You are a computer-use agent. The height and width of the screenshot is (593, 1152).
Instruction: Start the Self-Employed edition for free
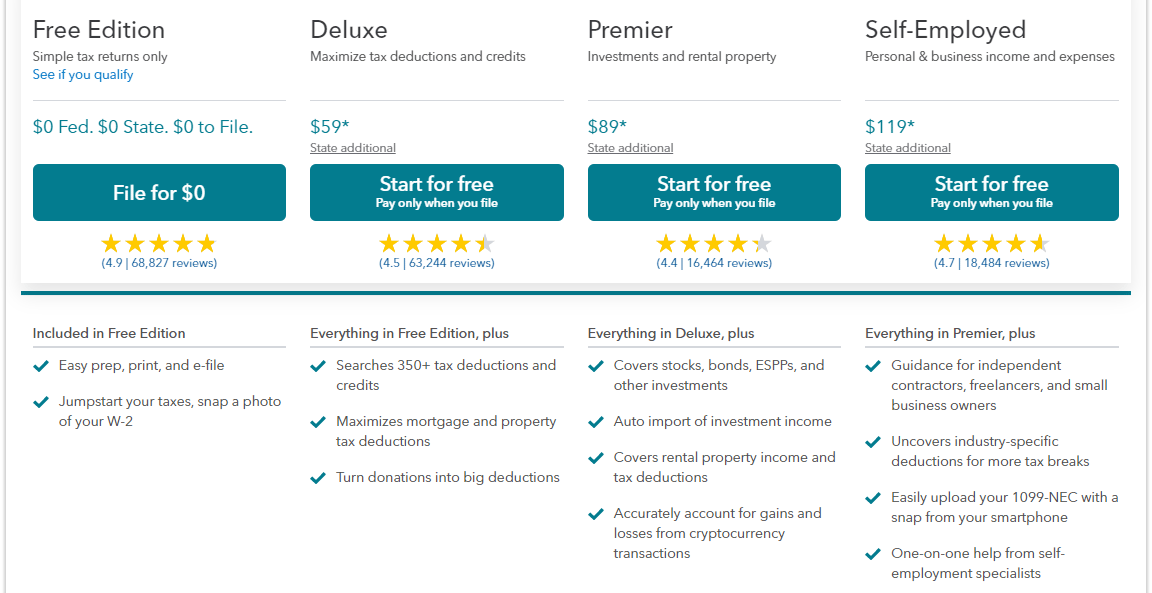coord(991,193)
